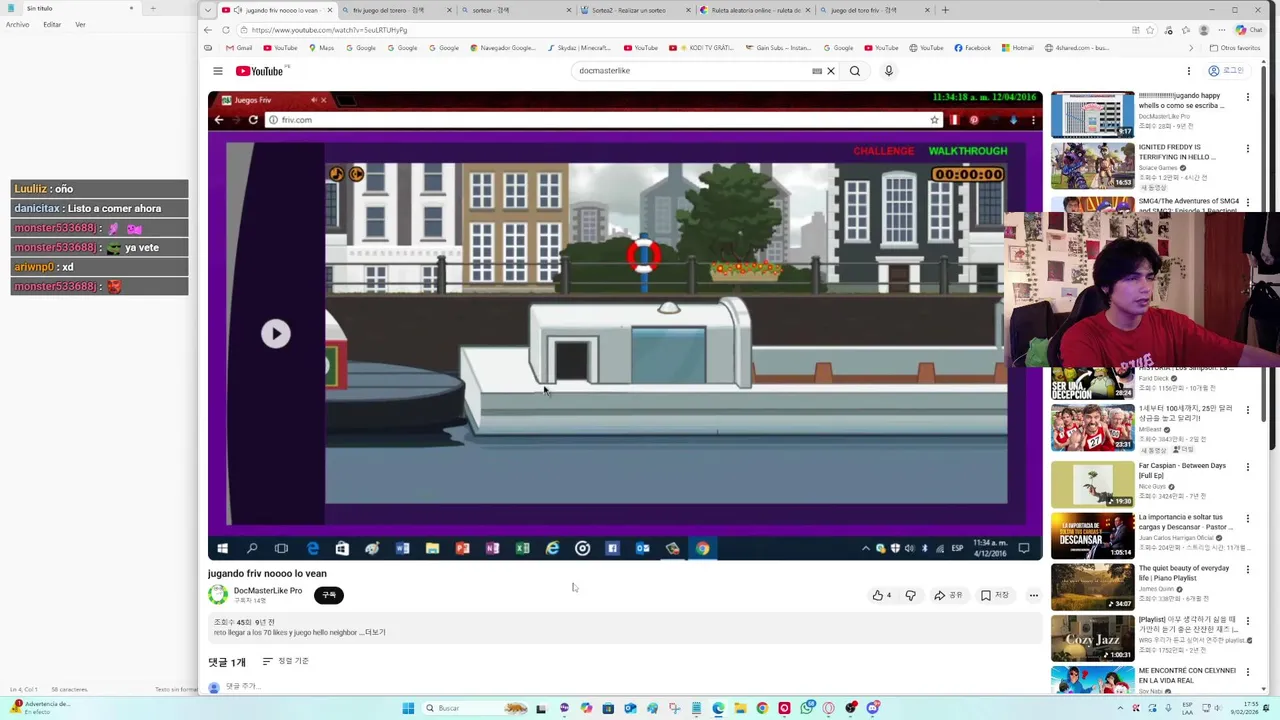Screen dimensions: 1280x720
Task: Open a new browser tab with plus
Action: click(945, 10)
